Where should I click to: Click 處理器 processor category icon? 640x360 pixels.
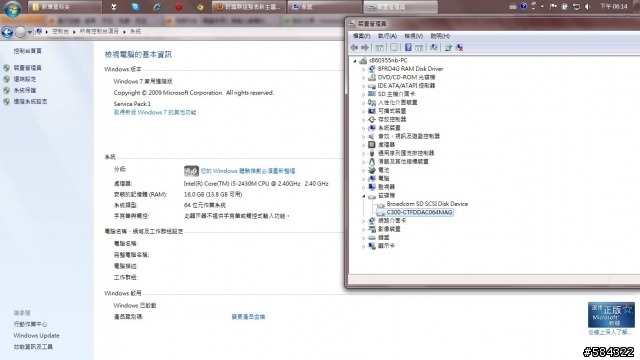coord(371,144)
